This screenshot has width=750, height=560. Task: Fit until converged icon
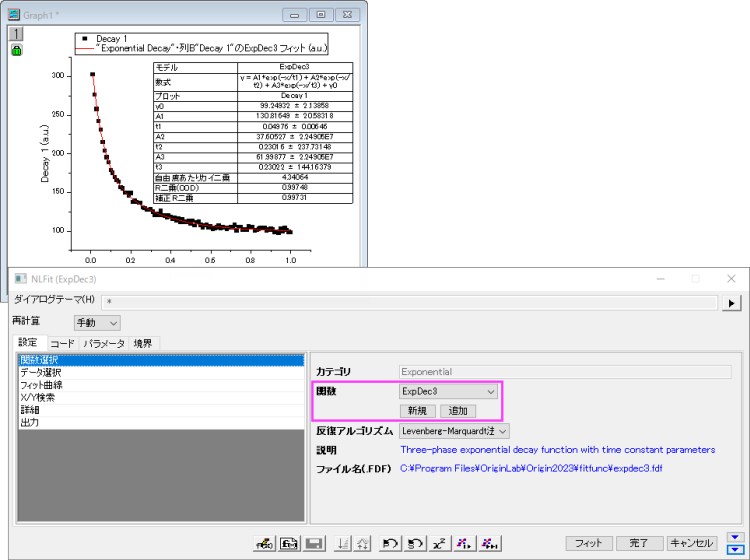[x=489, y=543]
